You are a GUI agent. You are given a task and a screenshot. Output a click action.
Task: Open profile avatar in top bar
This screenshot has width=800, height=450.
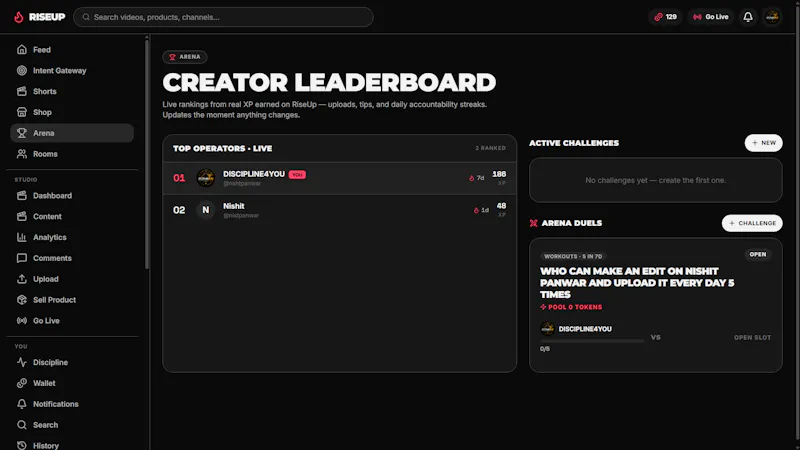pyautogui.click(x=772, y=17)
